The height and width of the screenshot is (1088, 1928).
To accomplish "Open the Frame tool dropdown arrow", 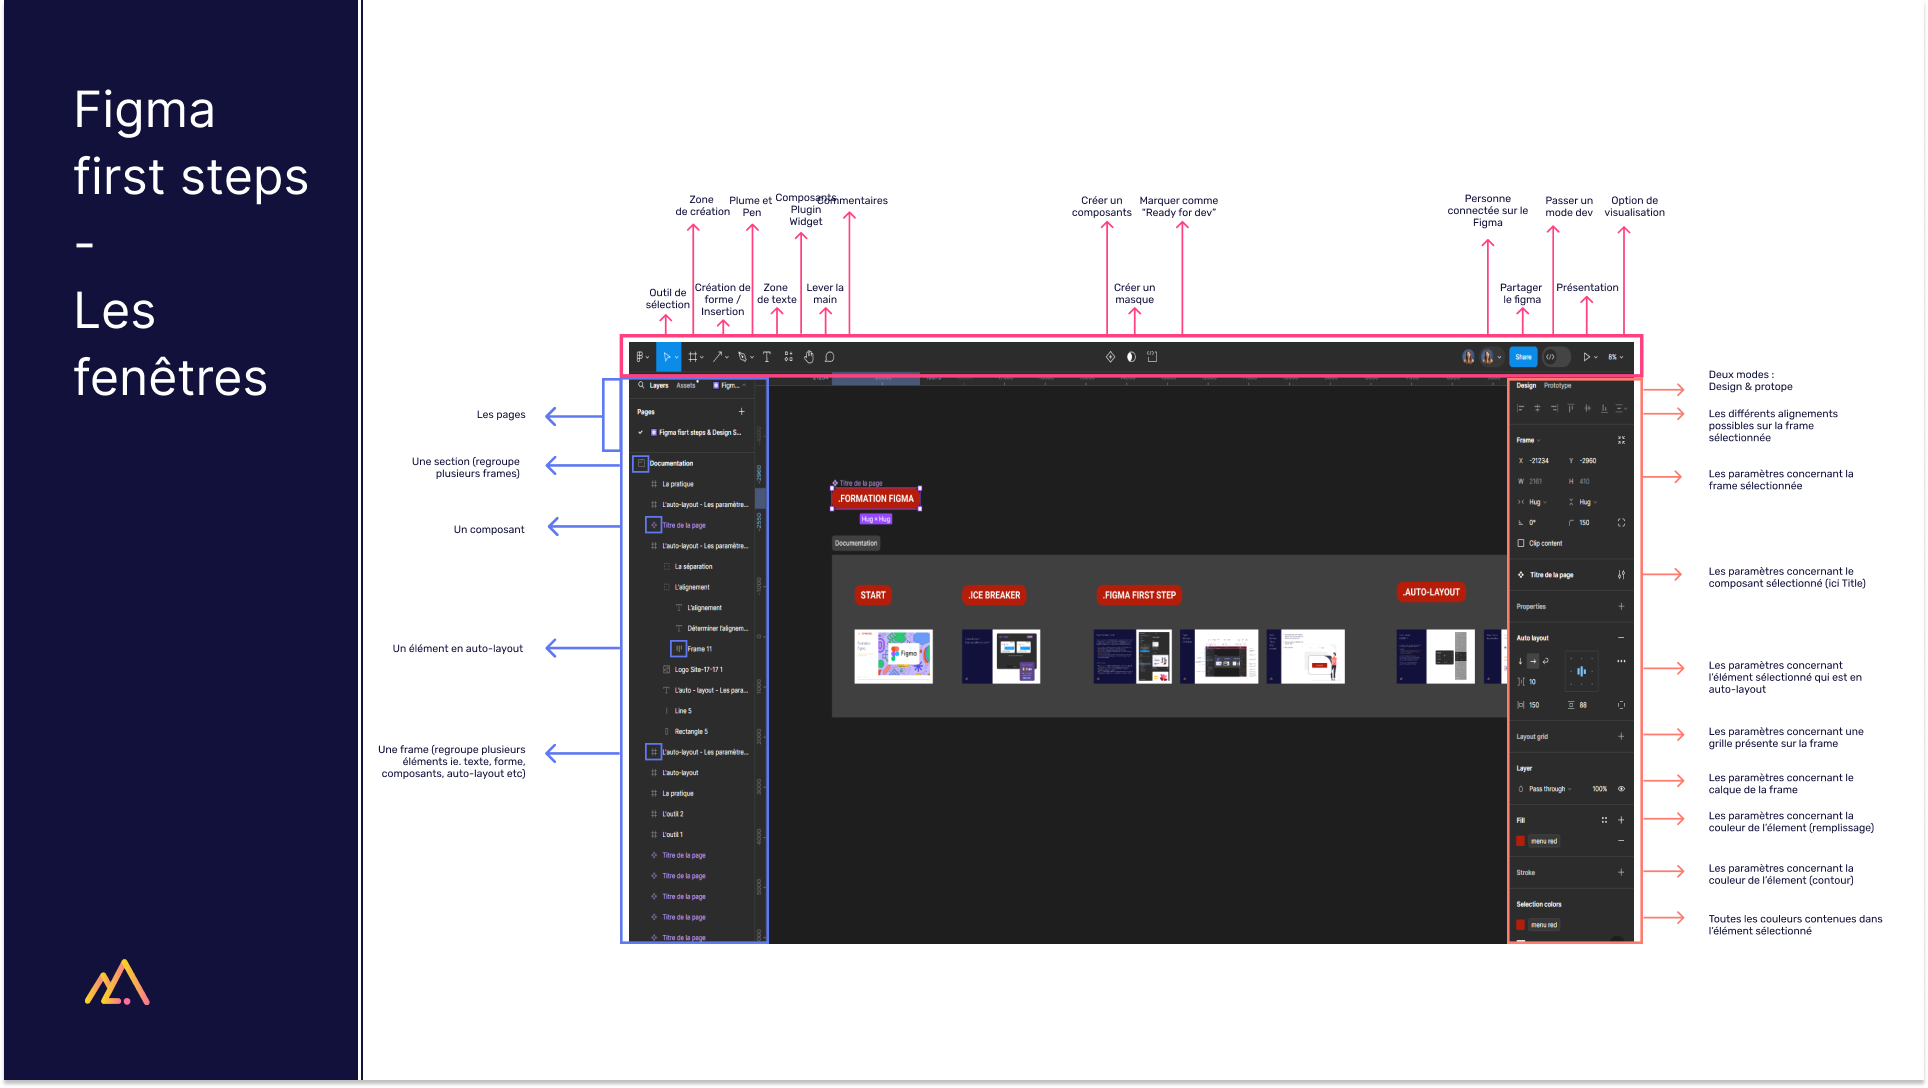I will coord(702,358).
